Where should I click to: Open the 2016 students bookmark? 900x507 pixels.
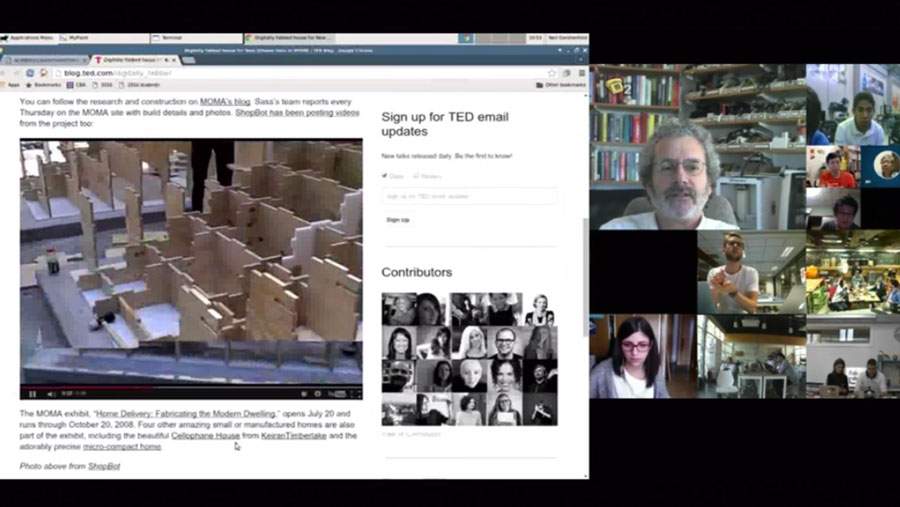(x=139, y=85)
